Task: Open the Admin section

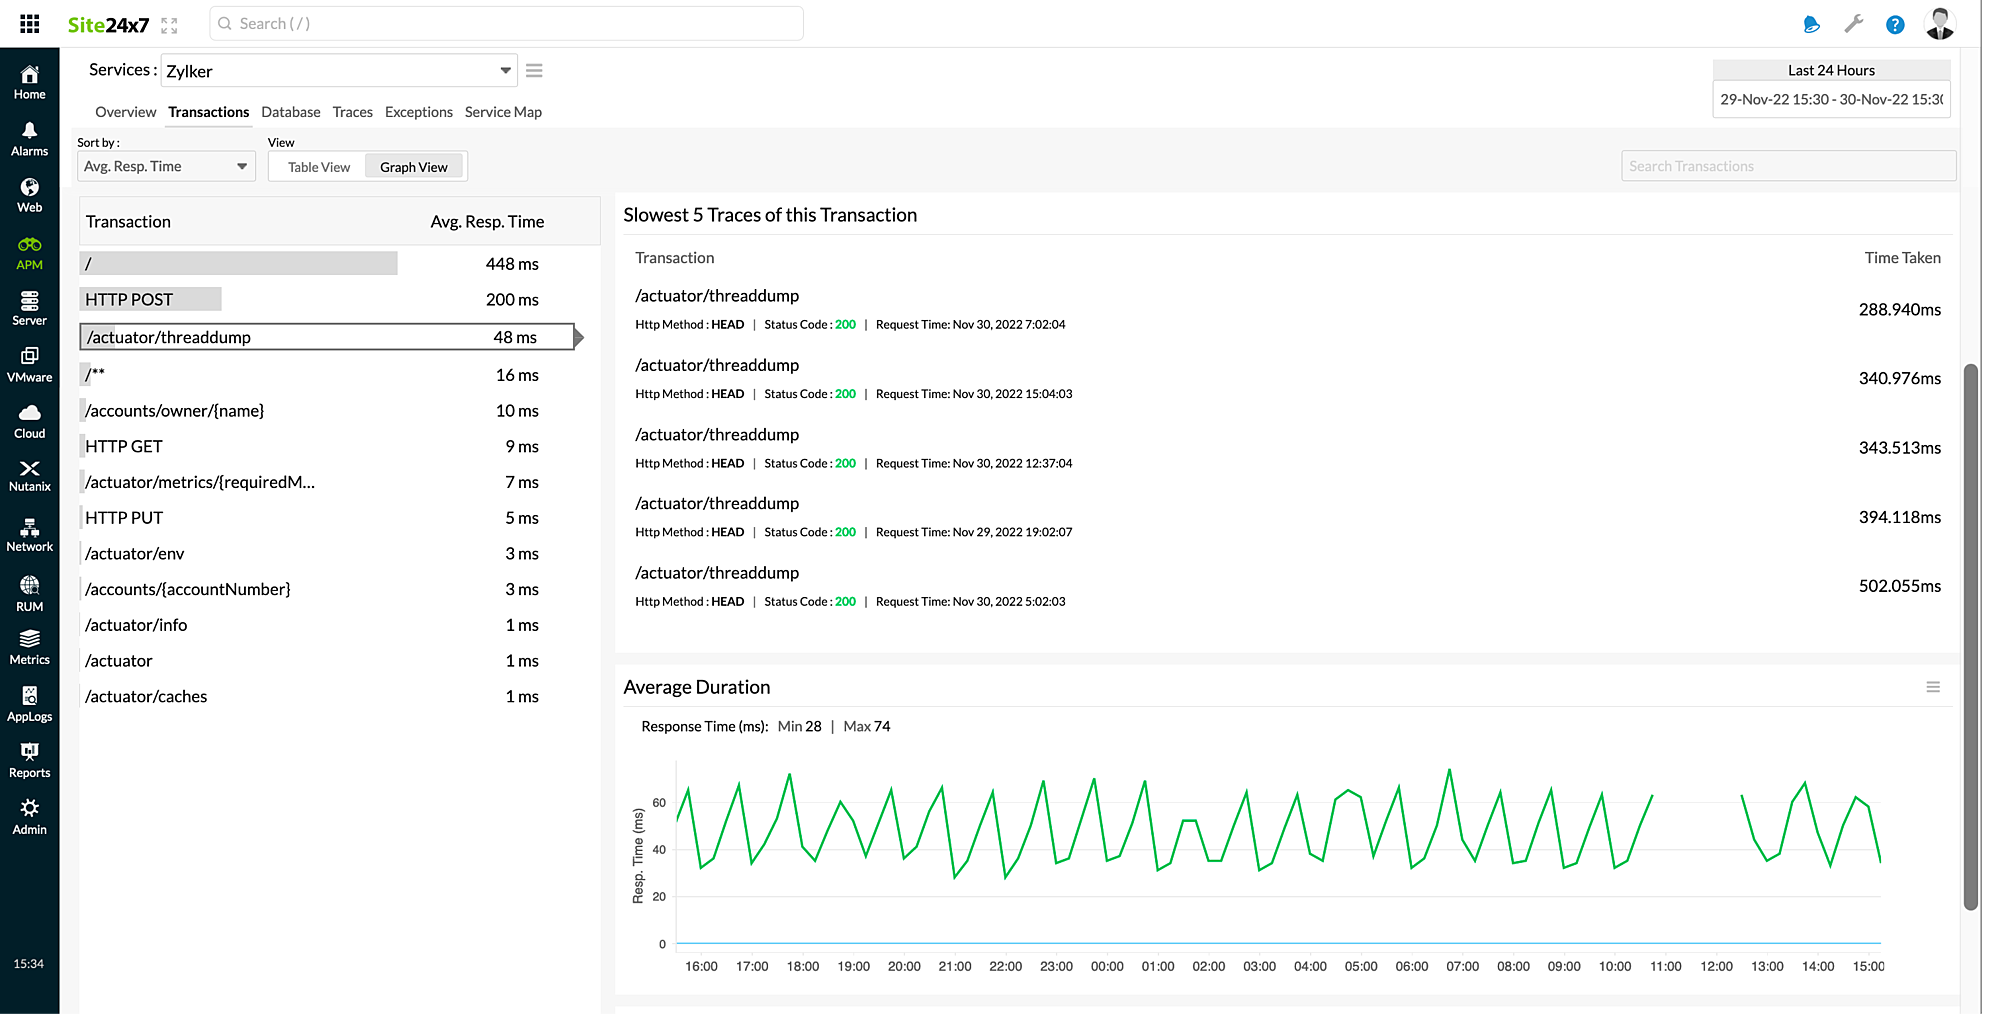Action: click(29, 816)
